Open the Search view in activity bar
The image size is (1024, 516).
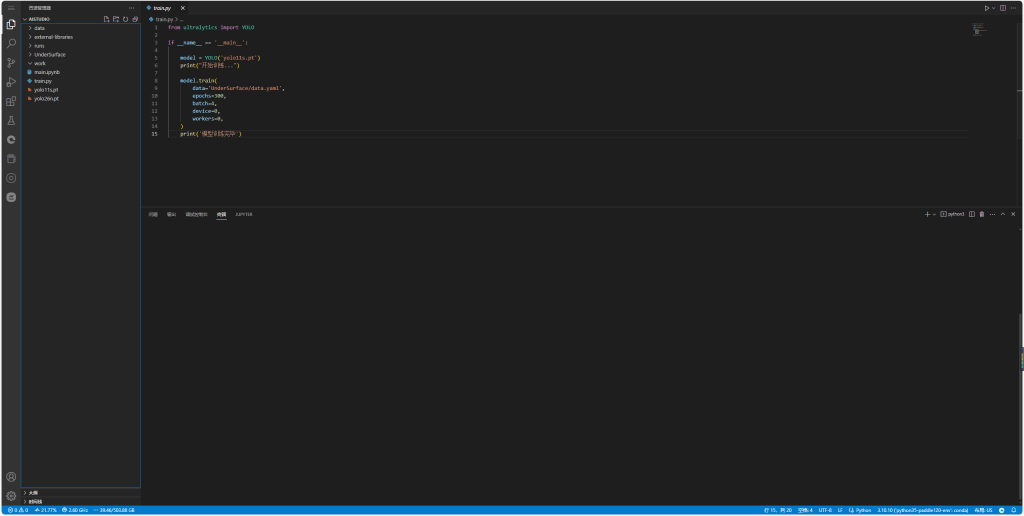pyautogui.click(x=11, y=43)
